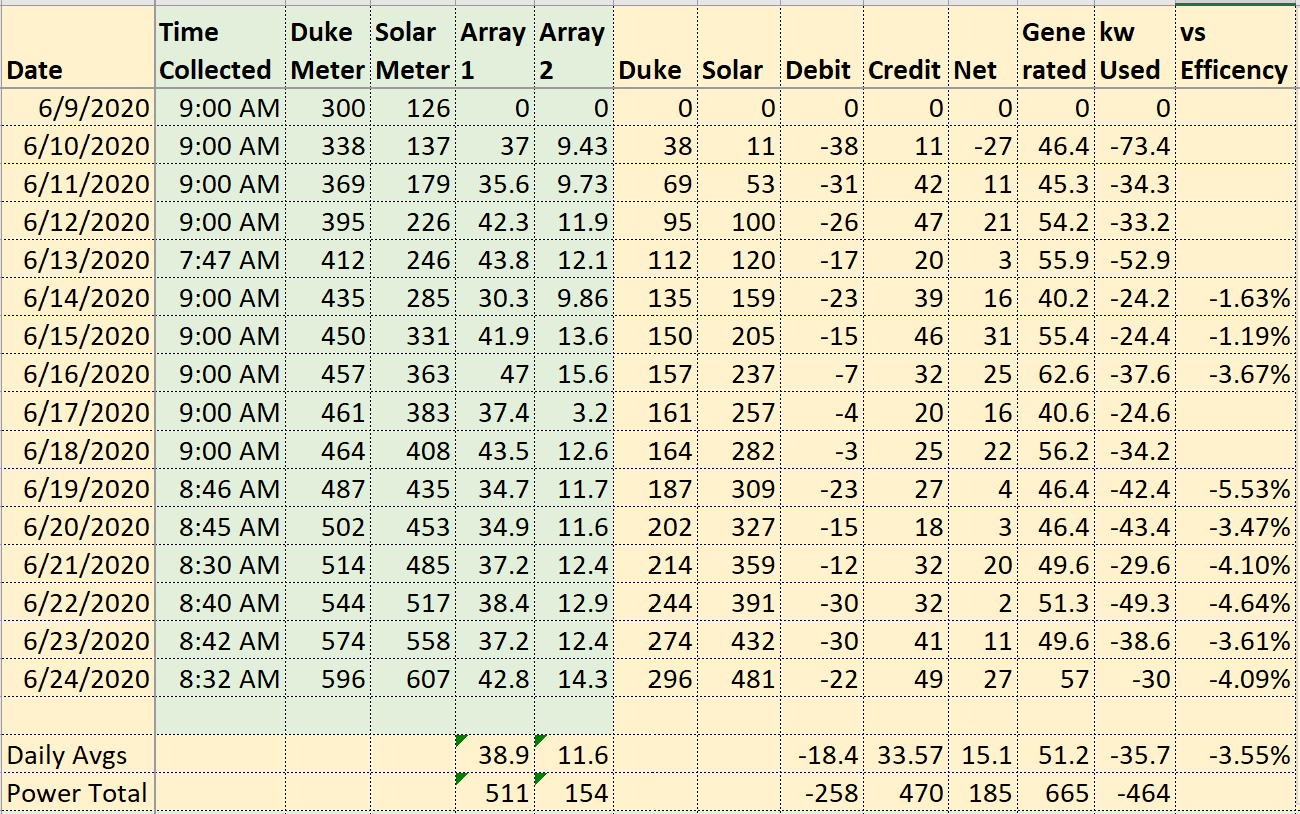Viewport: 1300px width, 814px height.
Task: Select Power Total Array 2 value 154
Action: click(x=574, y=792)
